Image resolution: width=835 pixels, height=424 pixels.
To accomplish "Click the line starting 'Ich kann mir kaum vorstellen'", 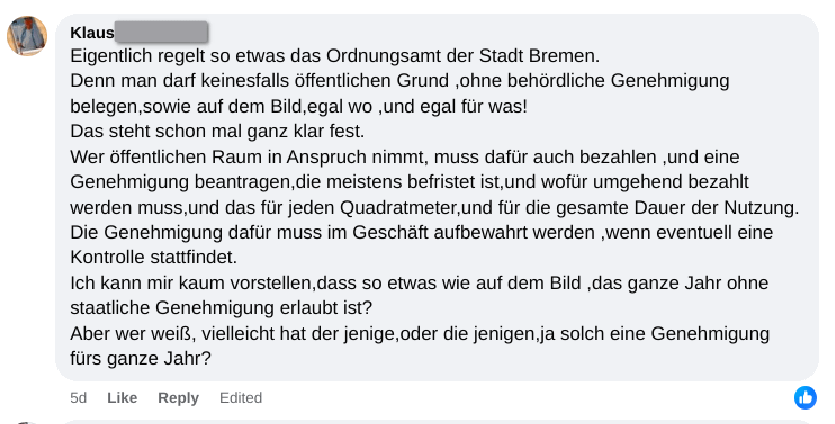I will 419,283.
